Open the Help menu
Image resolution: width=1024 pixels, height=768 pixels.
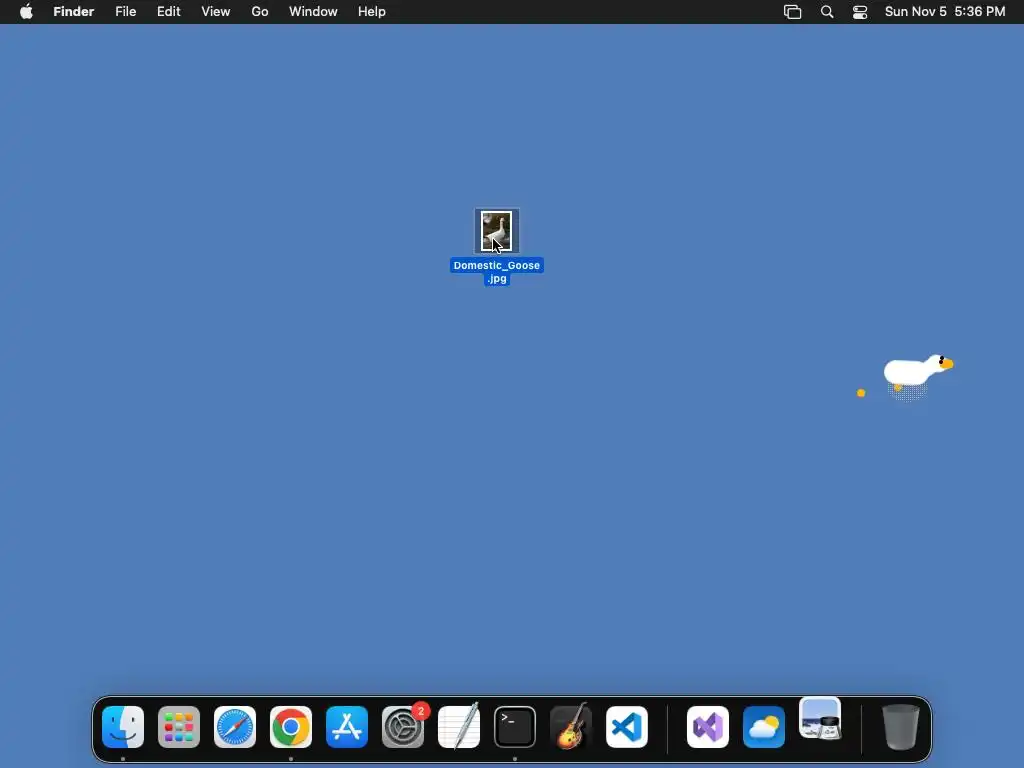[372, 12]
